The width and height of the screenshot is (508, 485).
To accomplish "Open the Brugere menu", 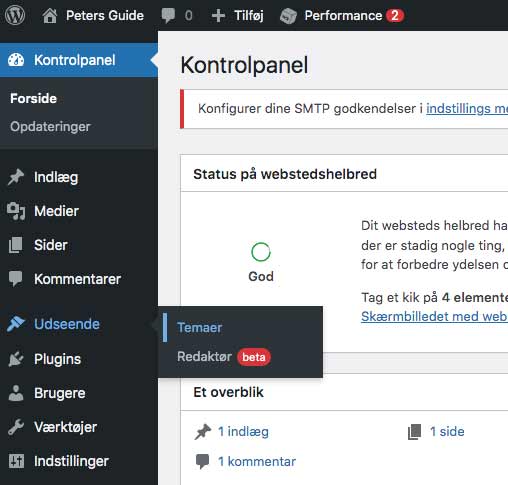I will [x=60, y=393].
